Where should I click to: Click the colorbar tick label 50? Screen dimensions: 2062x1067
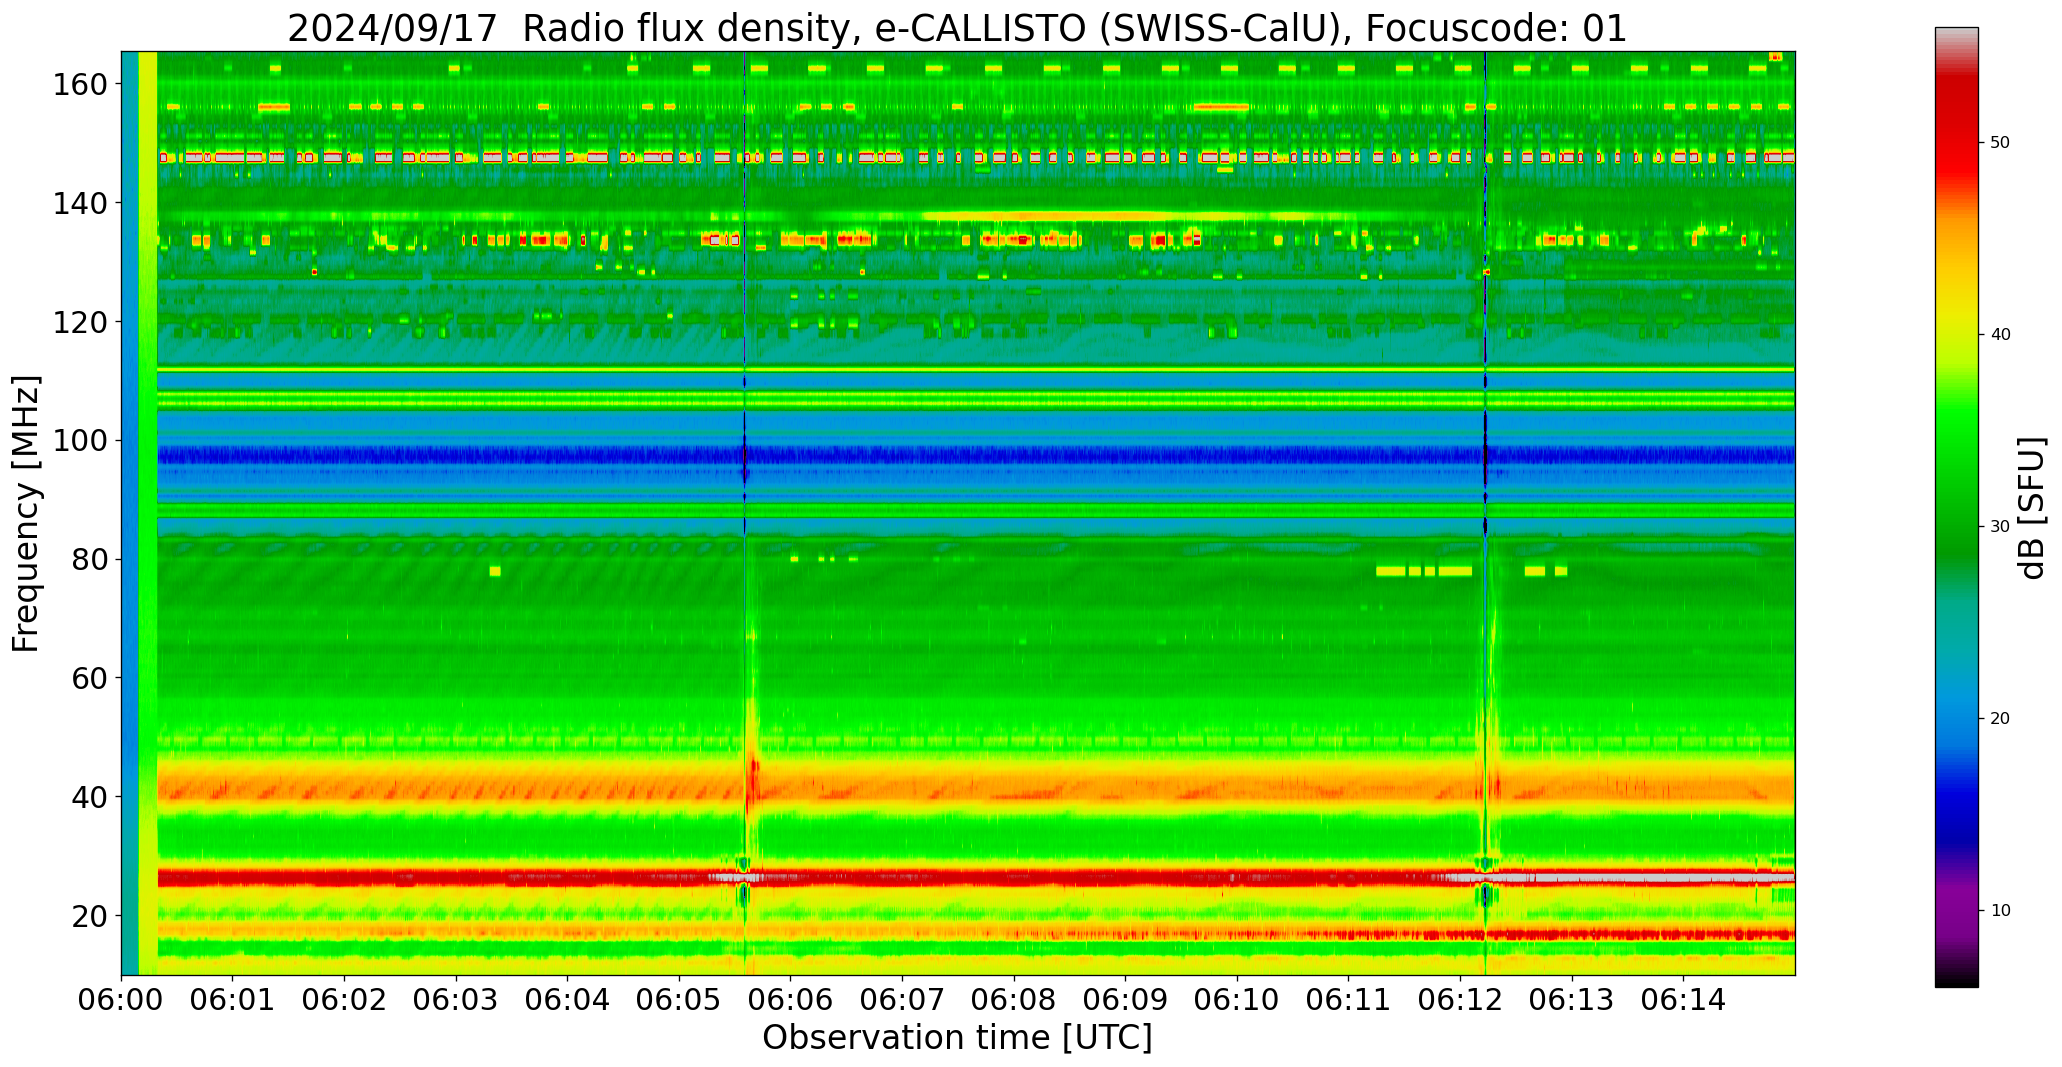click(x=2000, y=143)
